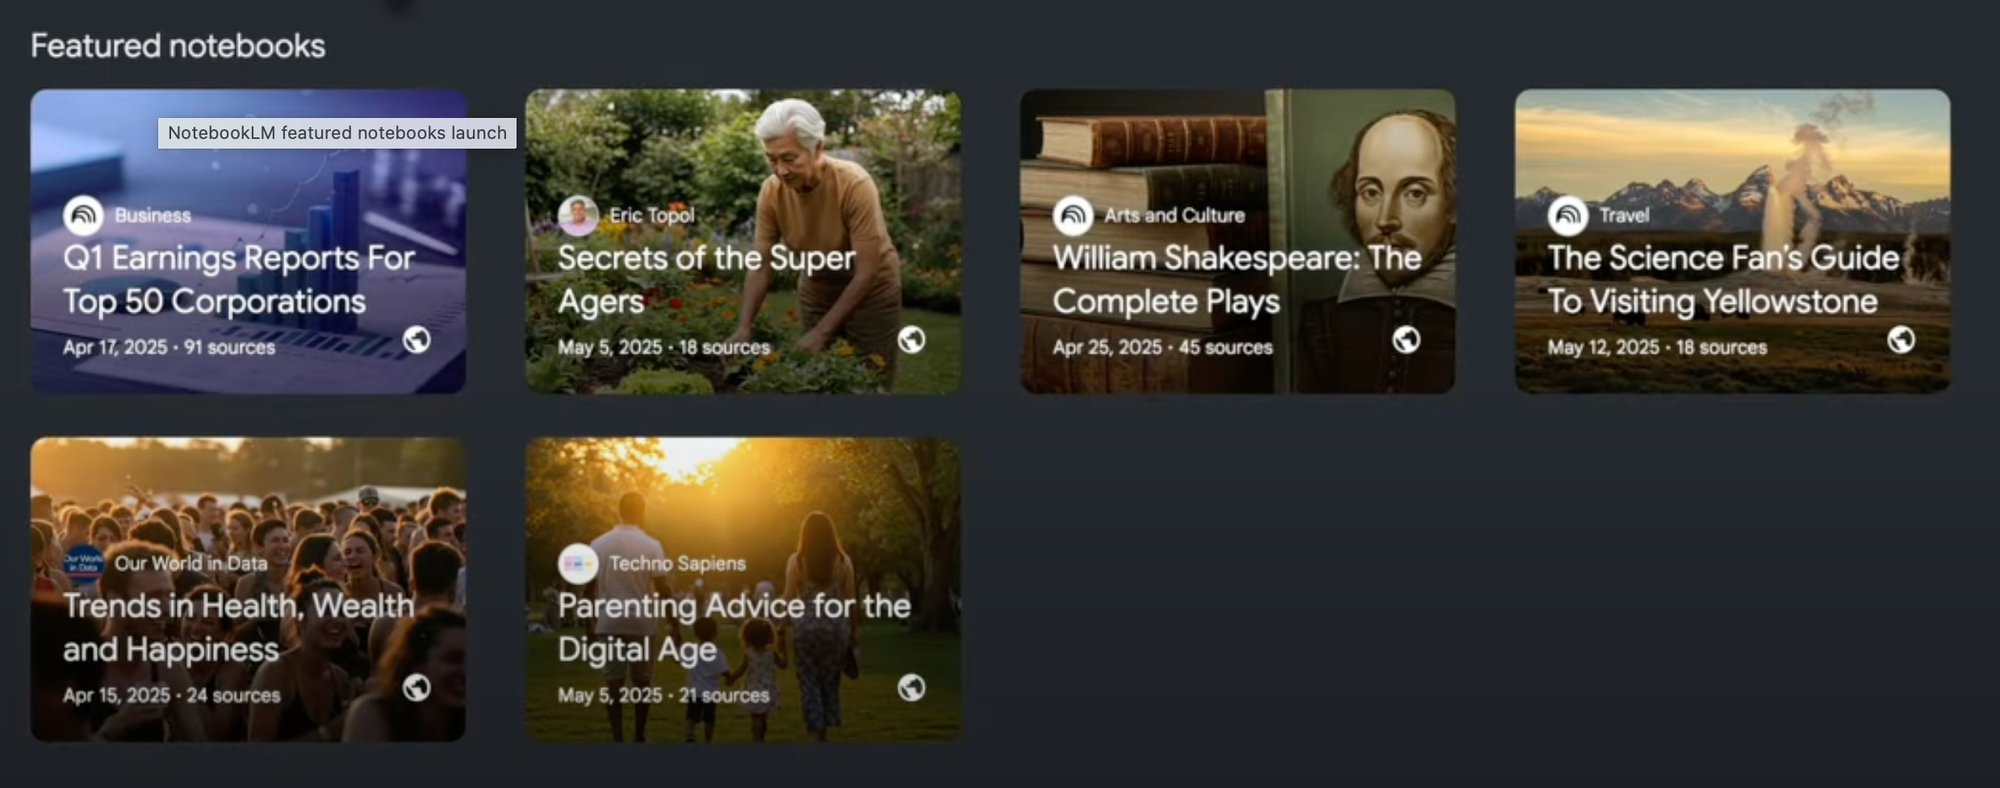Click NotebookLM logo beside Travel label
2000x788 pixels.
click(1568, 215)
